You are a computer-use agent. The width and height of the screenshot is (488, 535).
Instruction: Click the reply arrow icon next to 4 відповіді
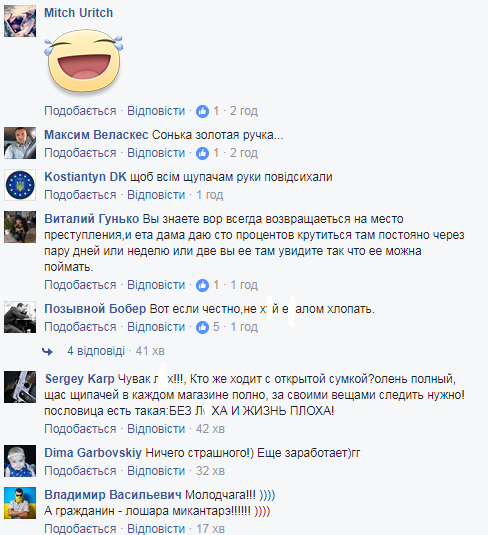click(47, 351)
